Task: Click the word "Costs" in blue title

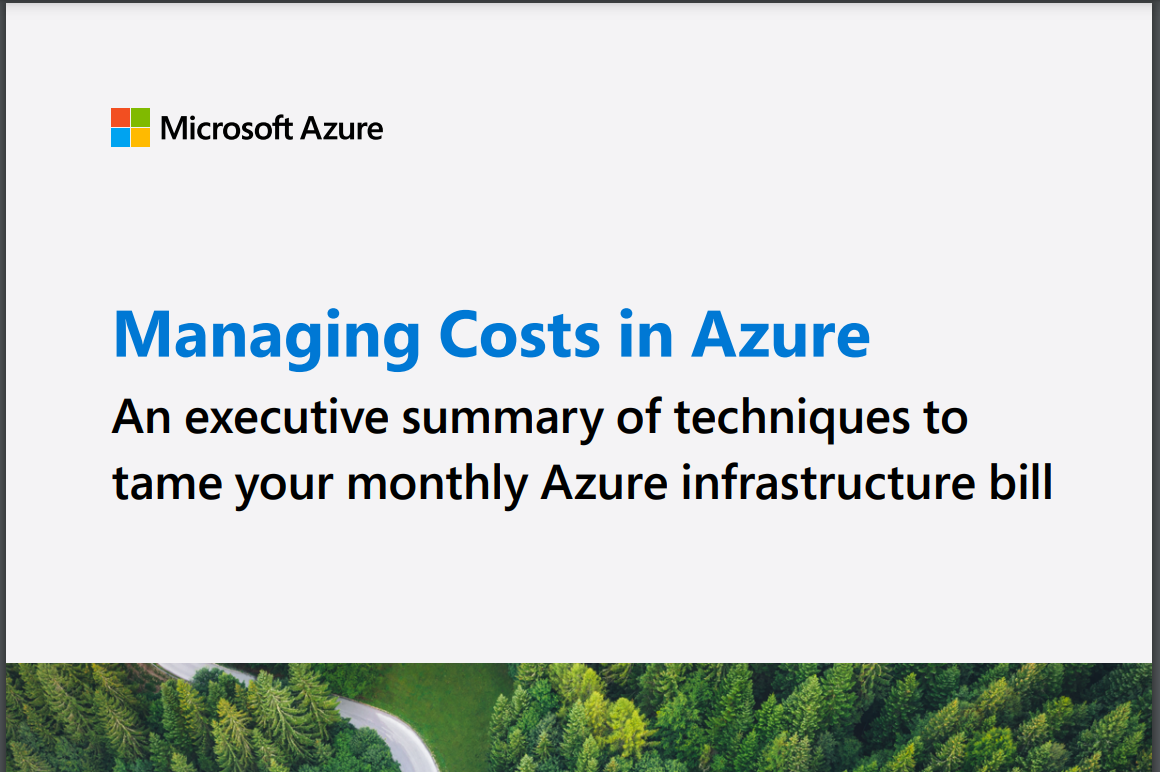Action: [519, 335]
